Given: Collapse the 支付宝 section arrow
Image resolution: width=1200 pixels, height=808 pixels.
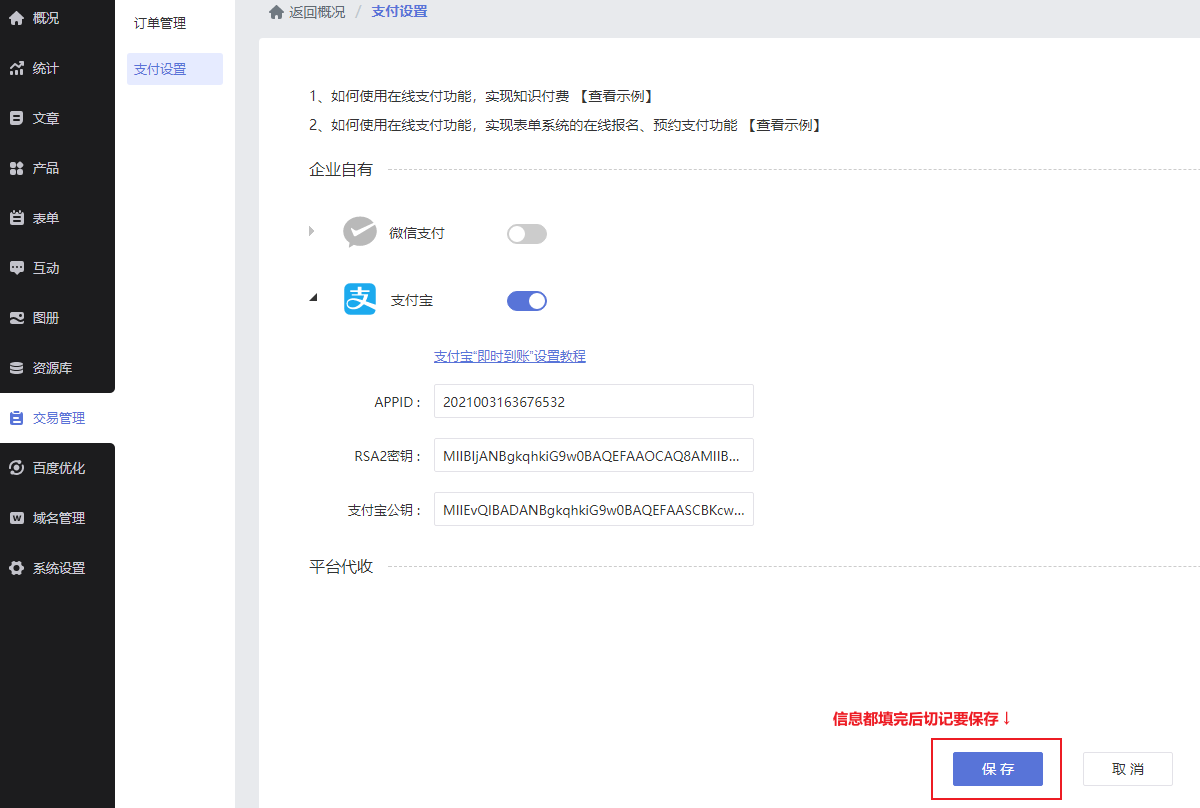Looking at the screenshot, I should (x=313, y=297).
